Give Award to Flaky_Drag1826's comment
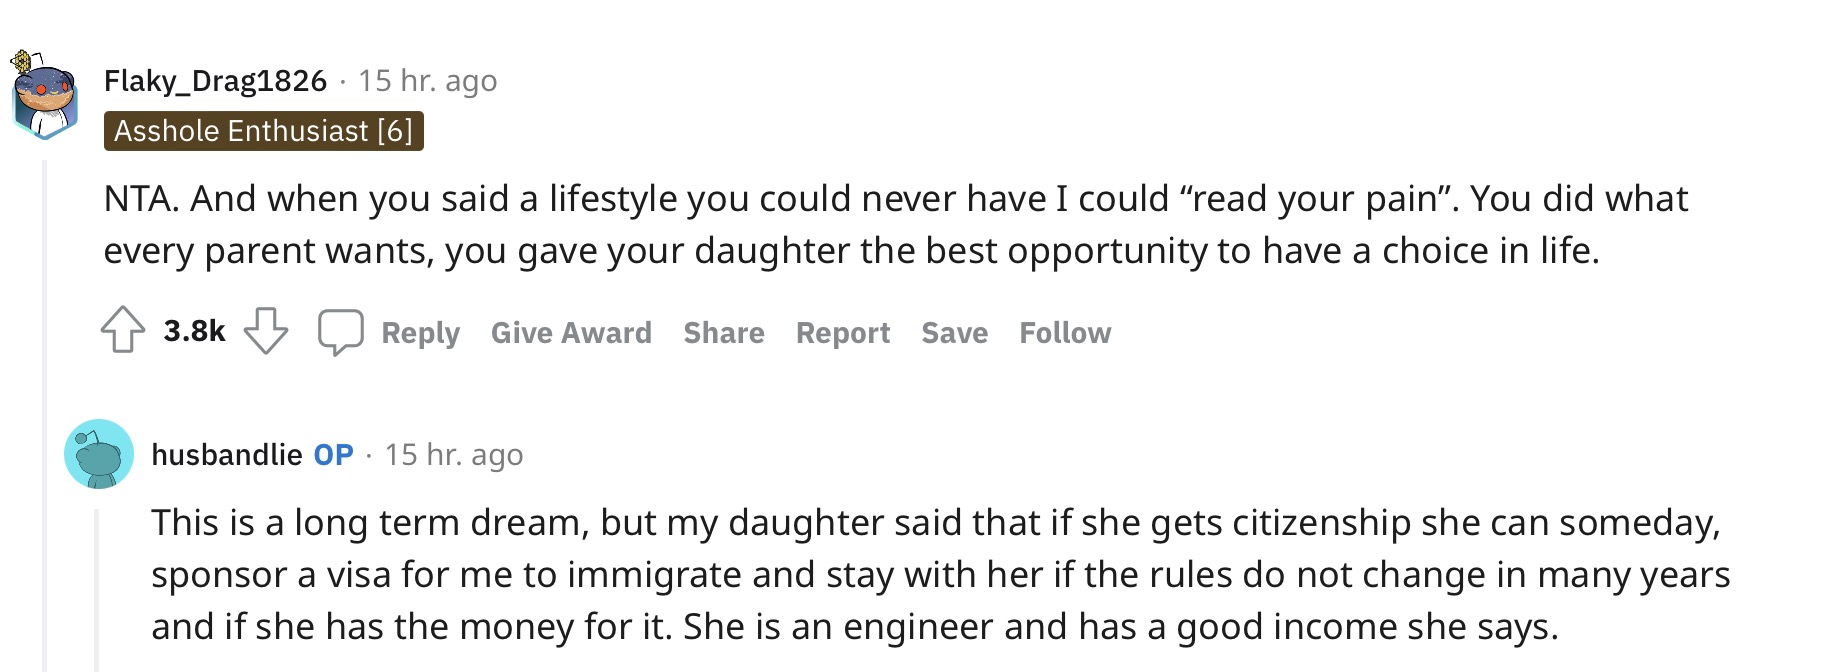Image resolution: width=1824 pixels, height=672 pixels. 571,333
